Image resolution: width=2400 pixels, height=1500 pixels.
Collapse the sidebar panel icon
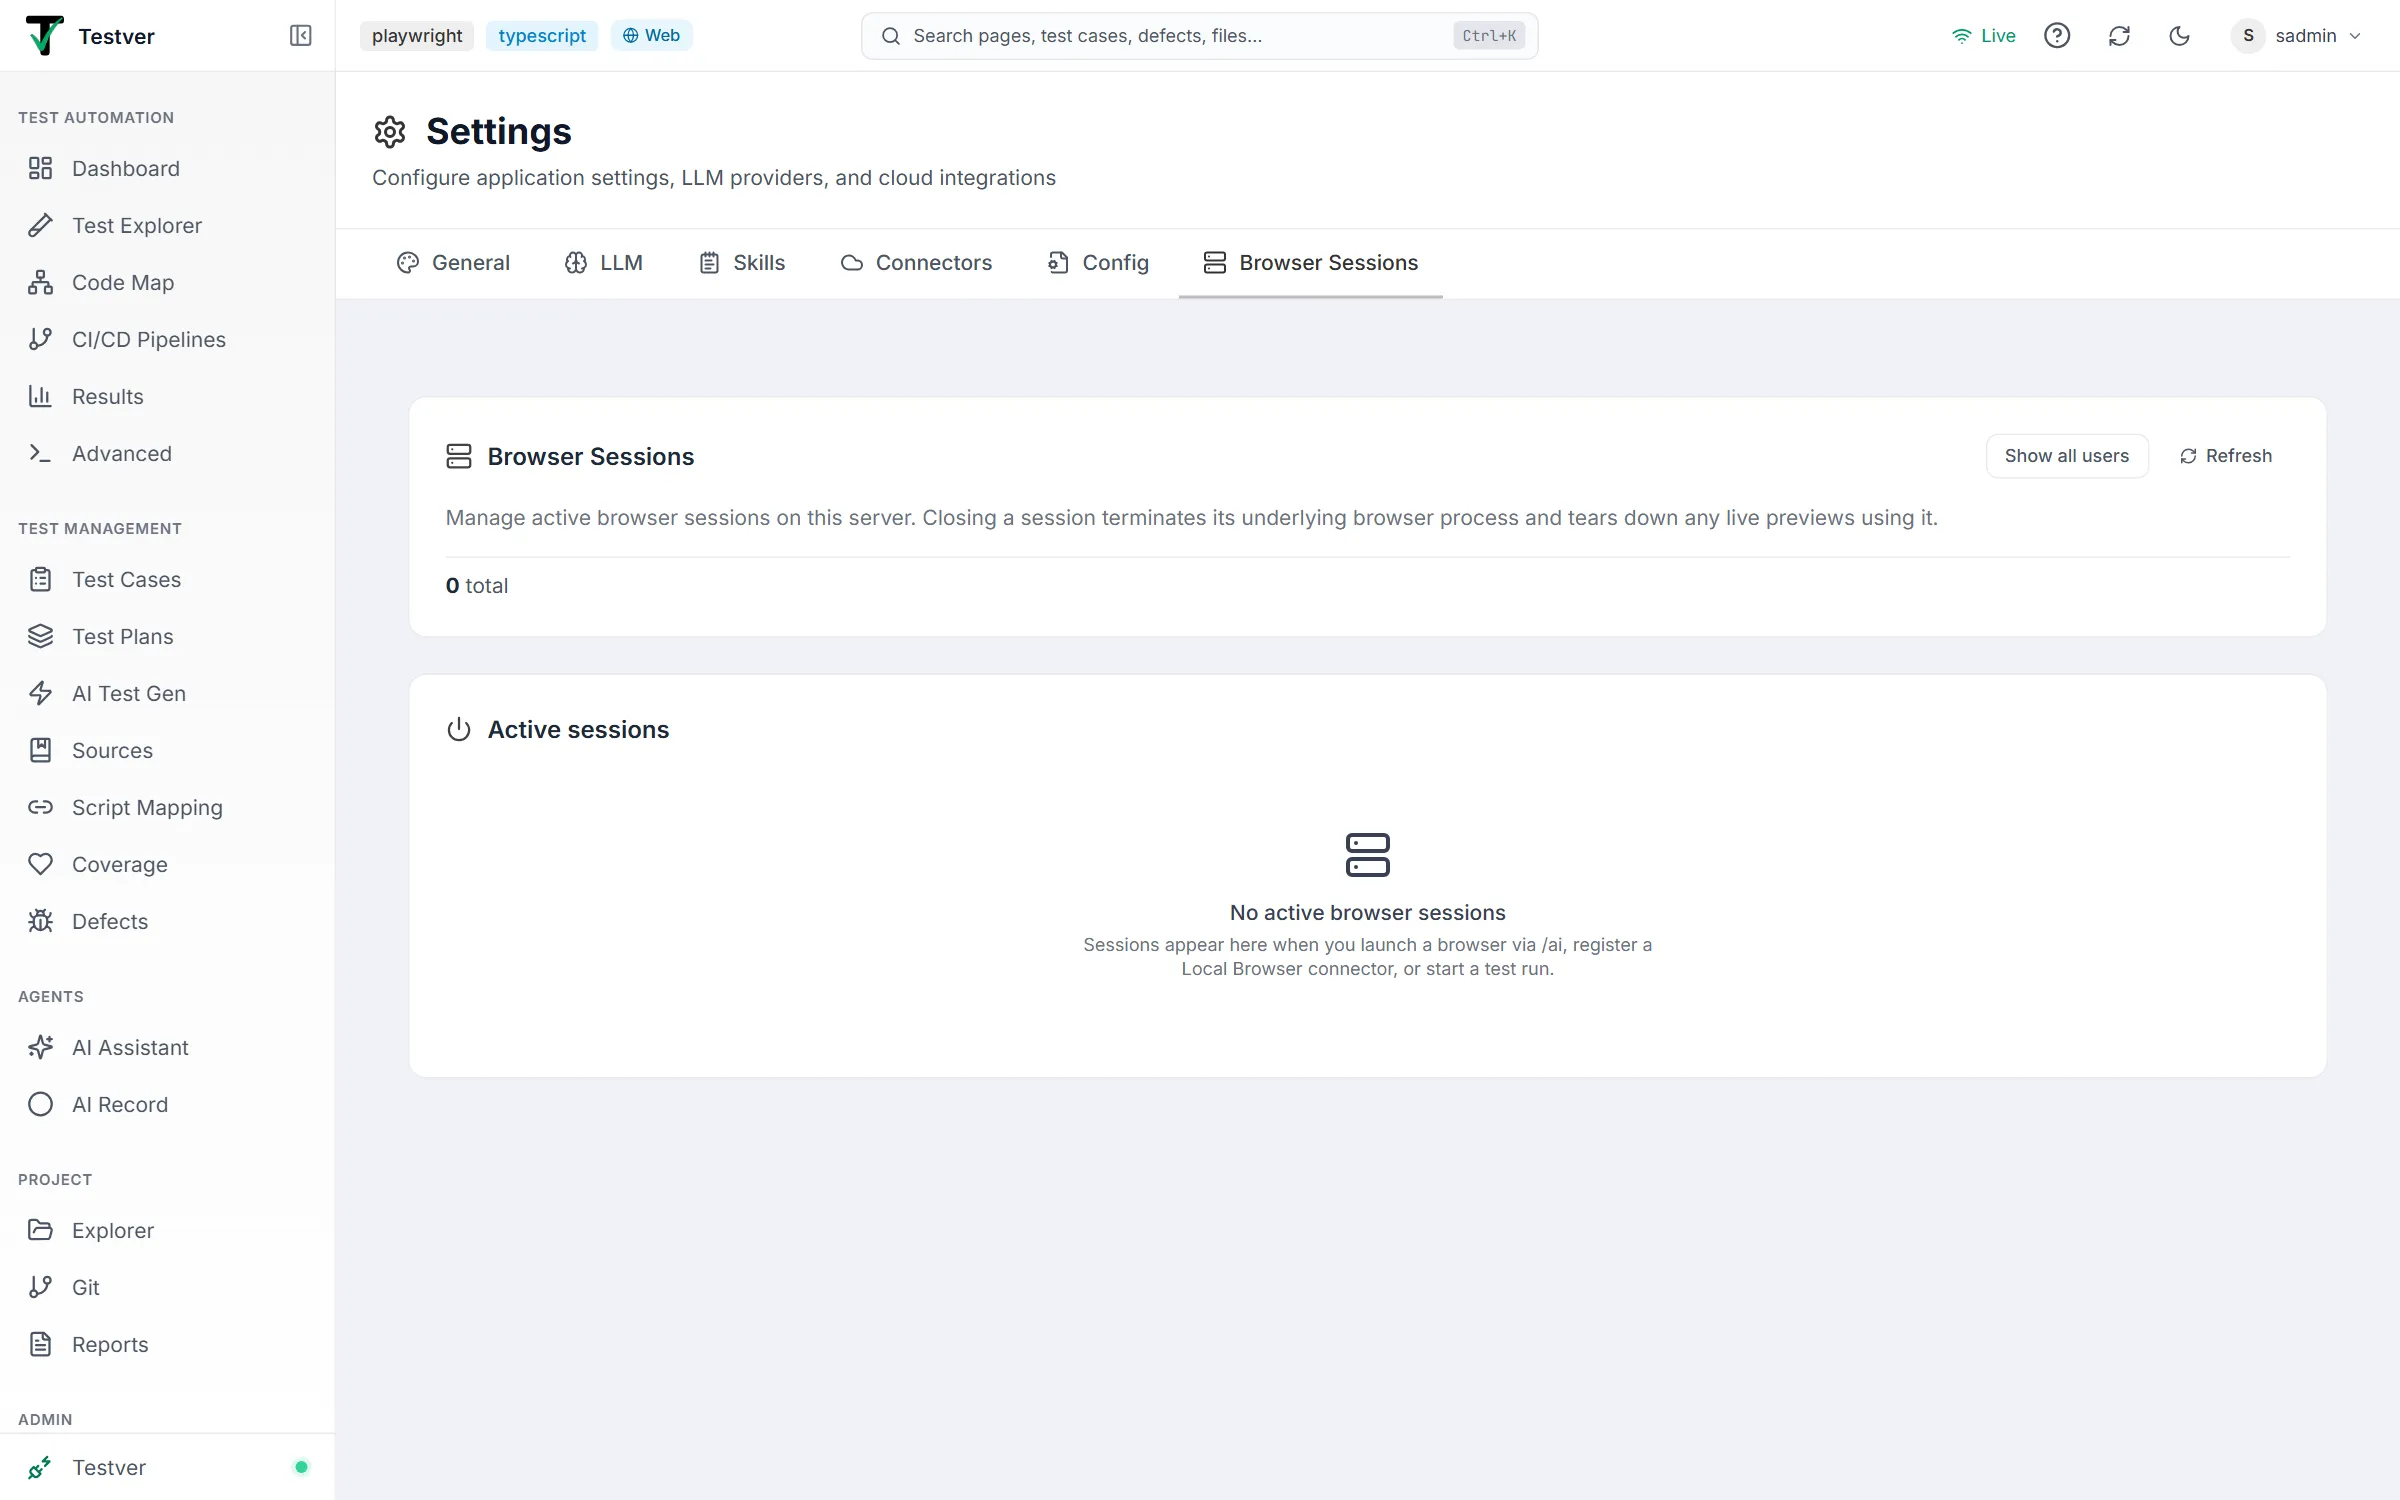point(300,36)
